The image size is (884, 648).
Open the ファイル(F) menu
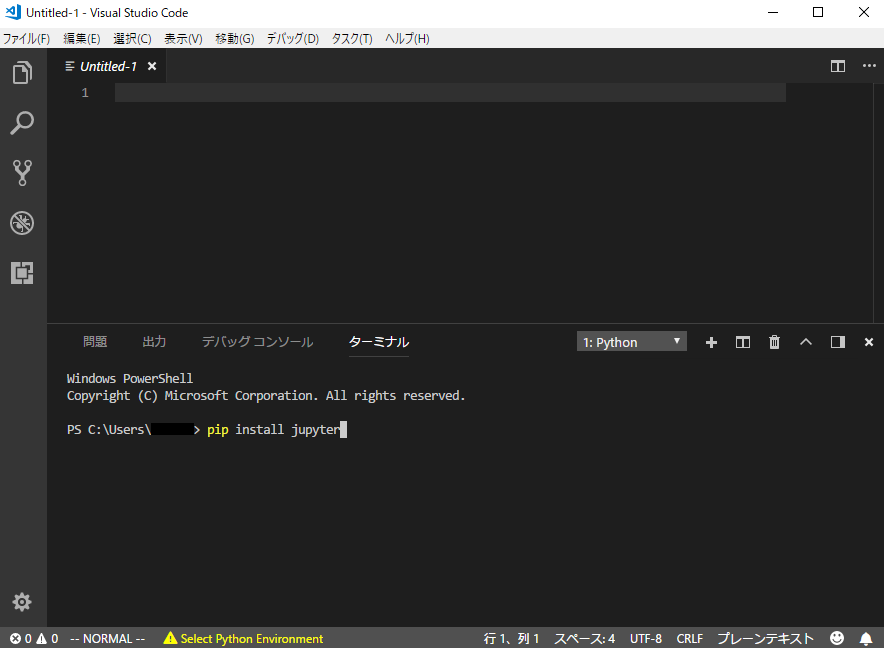tap(26, 38)
